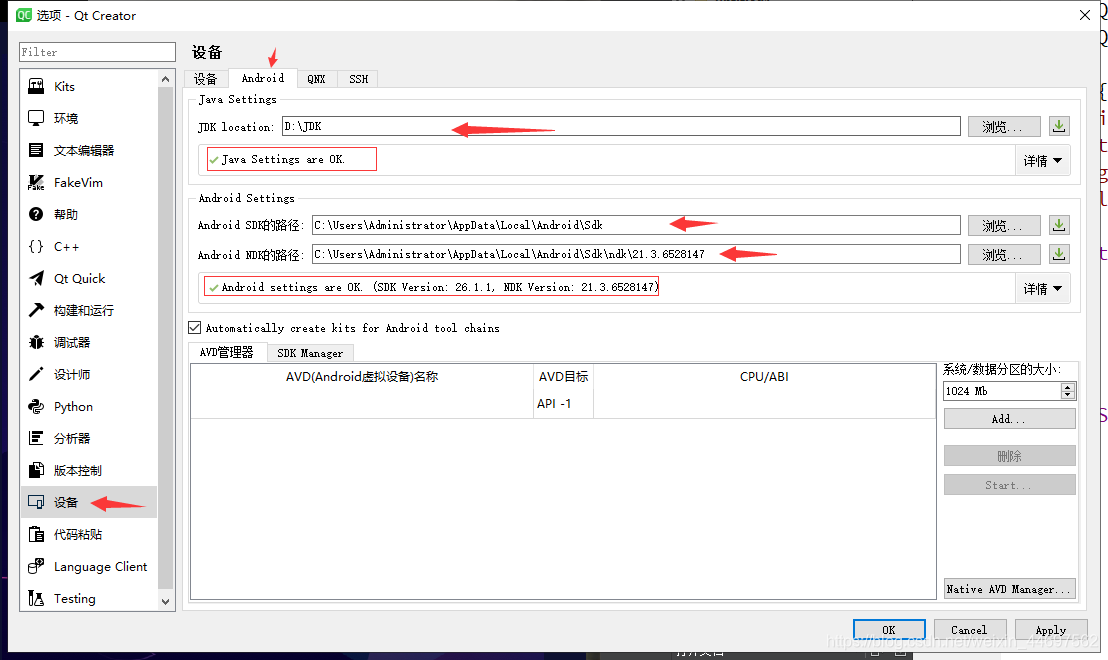
Task: Click the Cancel button
Action: (x=969, y=630)
